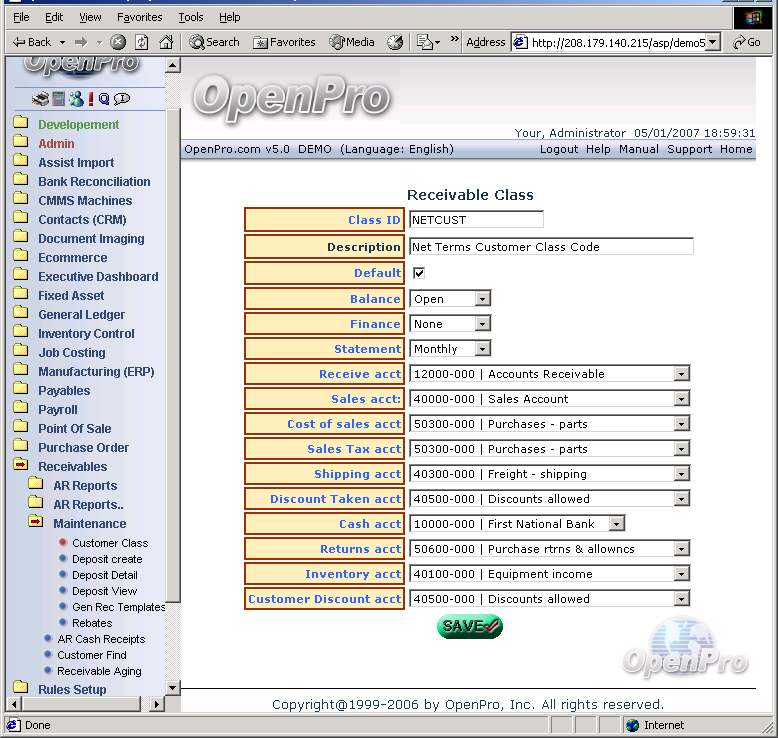
Task: Open the Tools menu
Action: (190, 17)
